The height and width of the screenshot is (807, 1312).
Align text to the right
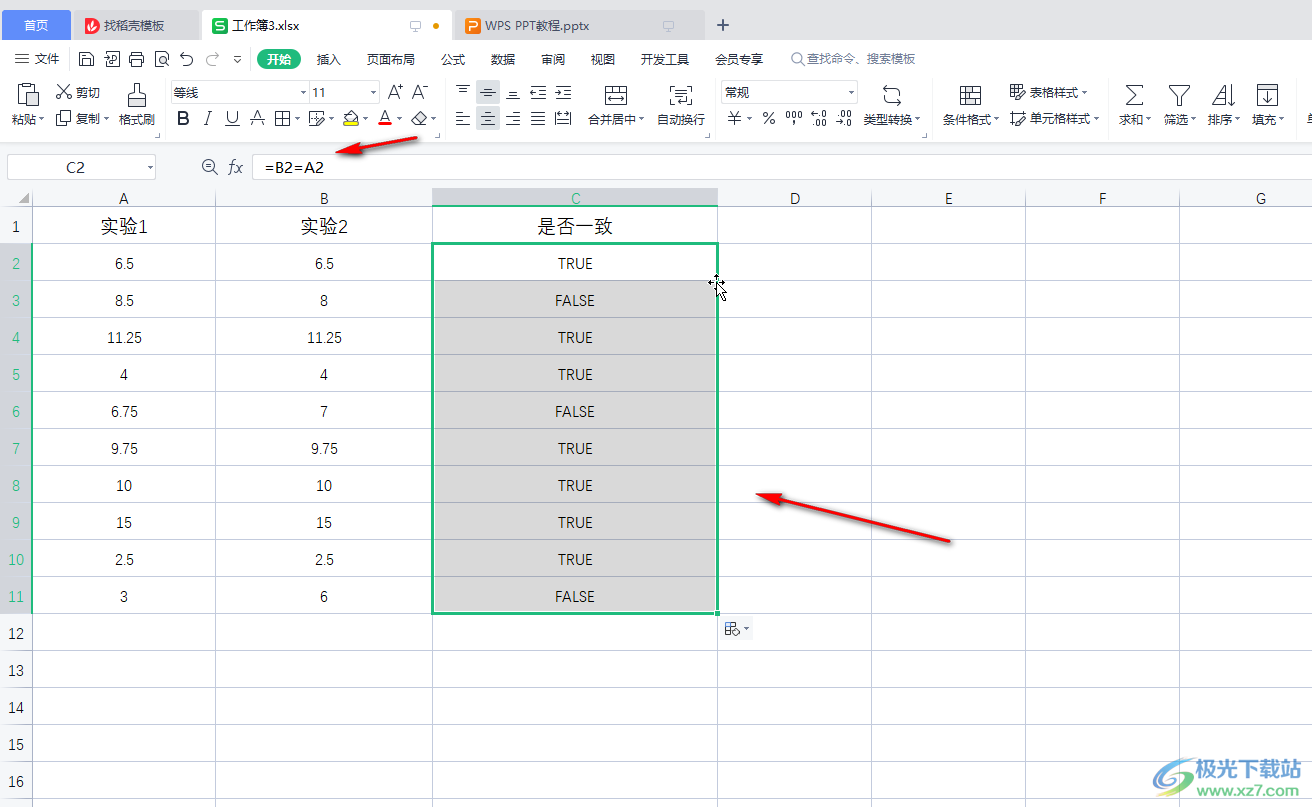point(513,119)
